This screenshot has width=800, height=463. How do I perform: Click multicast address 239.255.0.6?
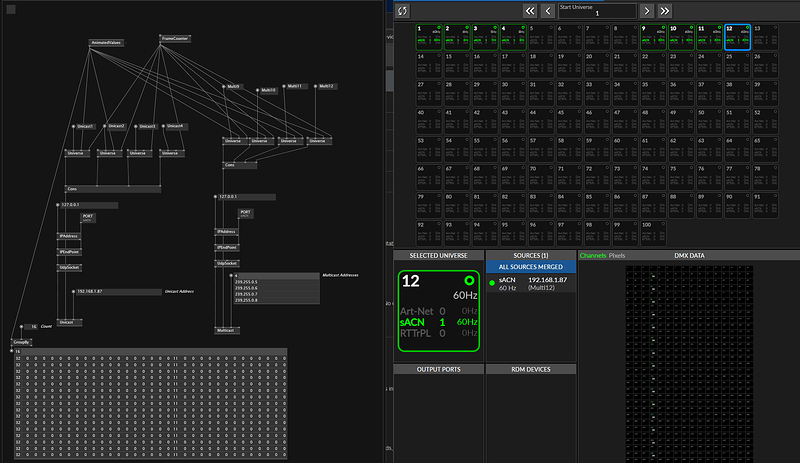(x=277, y=288)
